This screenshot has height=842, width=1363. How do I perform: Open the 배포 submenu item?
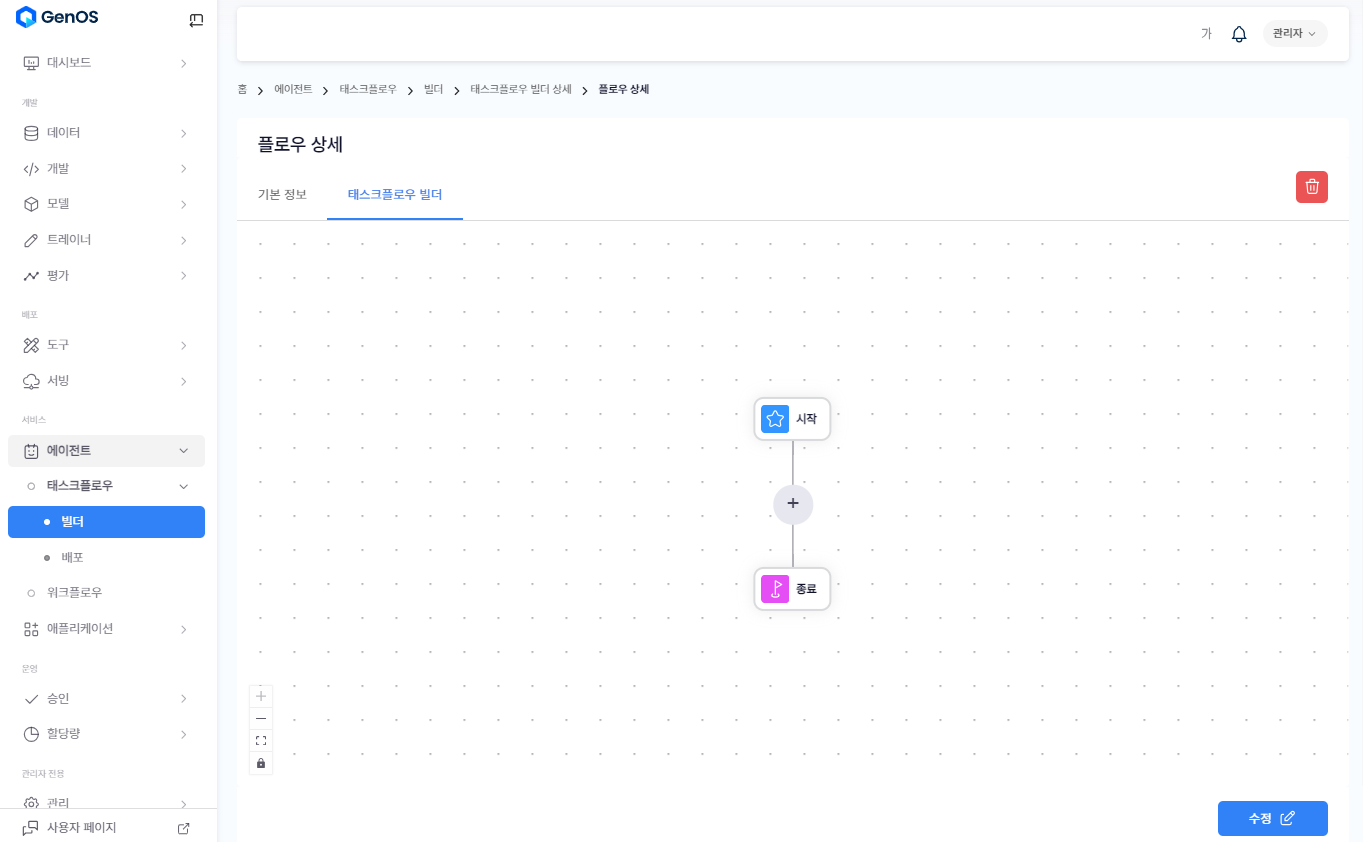(72, 557)
